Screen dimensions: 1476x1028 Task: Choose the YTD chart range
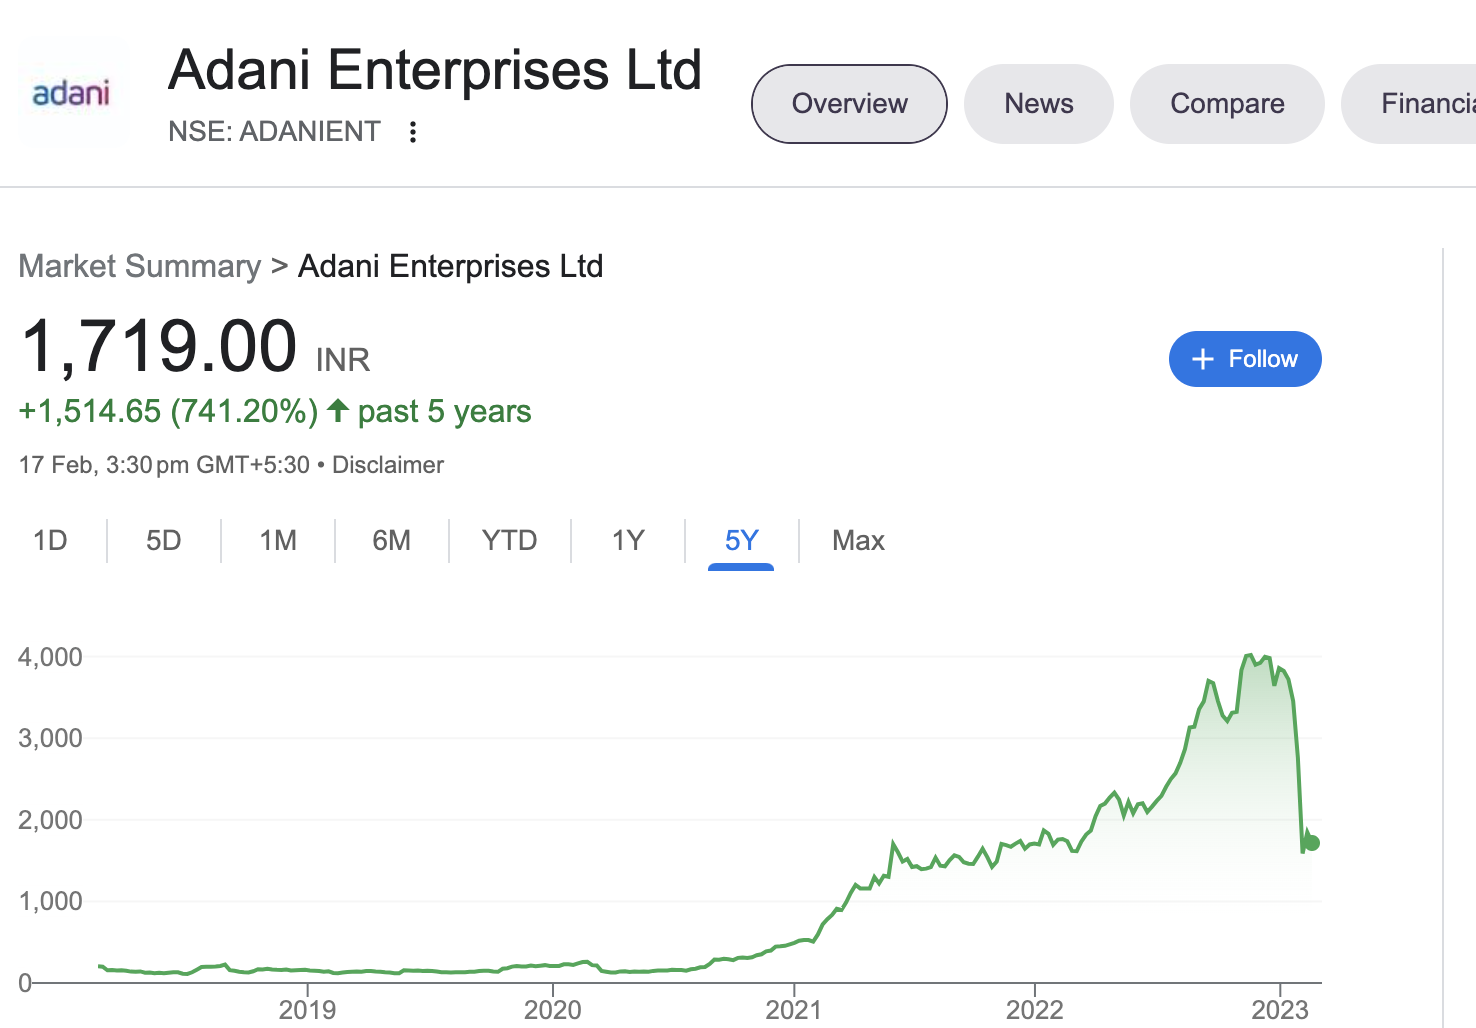pos(509,541)
